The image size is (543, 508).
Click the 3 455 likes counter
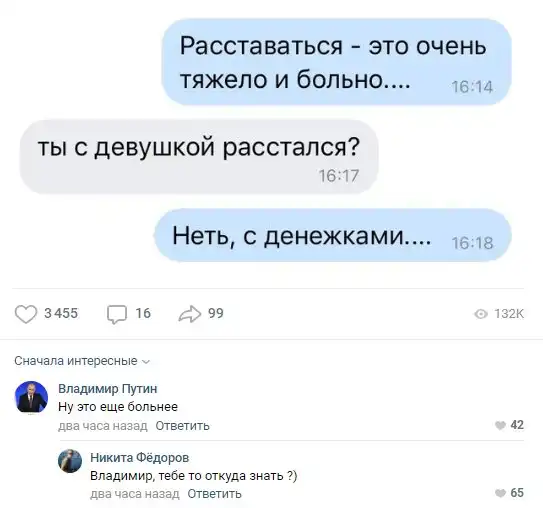click(x=61, y=313)
